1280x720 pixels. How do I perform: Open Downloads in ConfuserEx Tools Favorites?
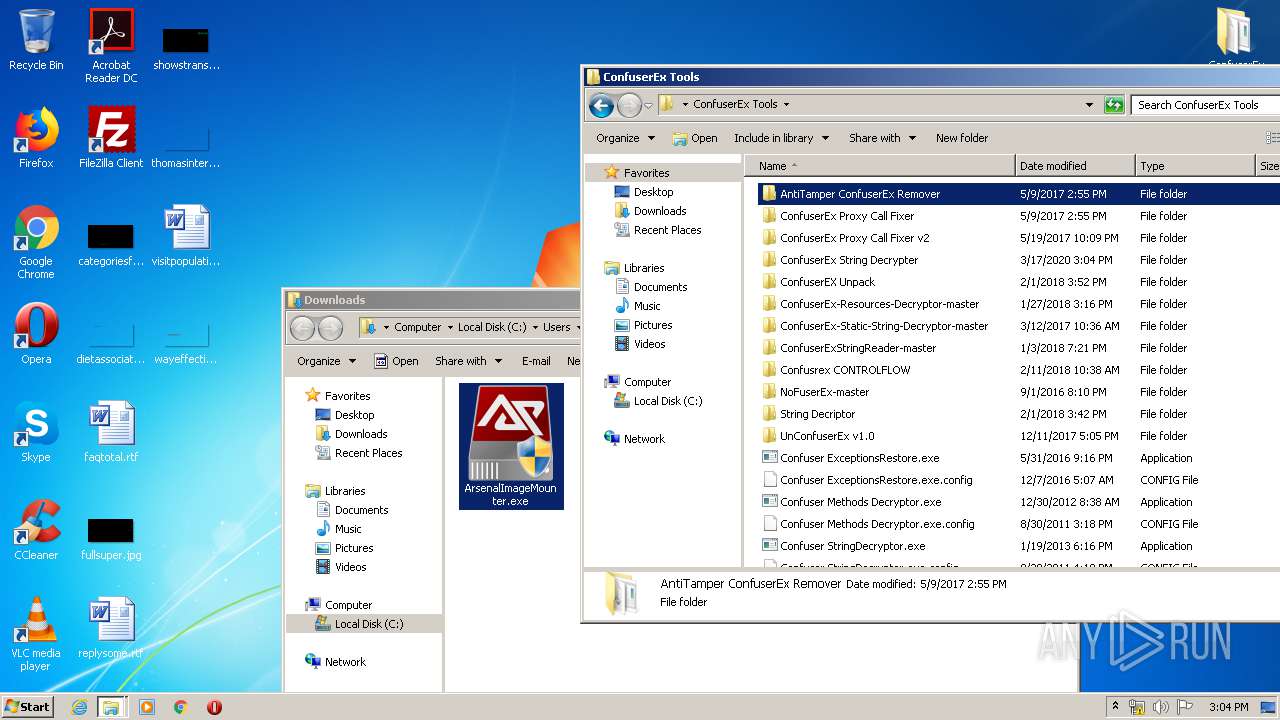pos(659,211)
